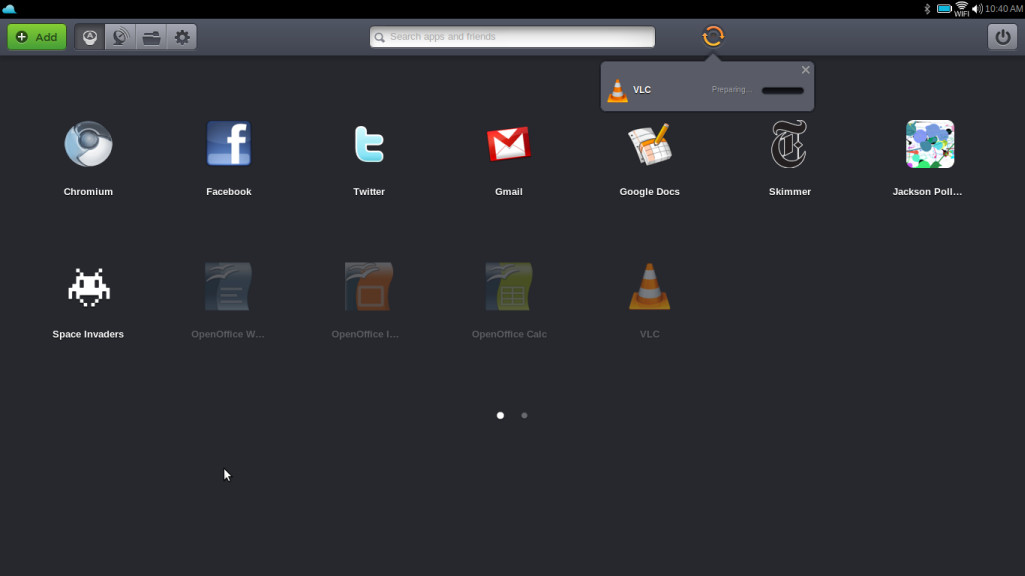The image size is (1025, 576).
Task: Launch the Skimmer app
Action: 789,144
